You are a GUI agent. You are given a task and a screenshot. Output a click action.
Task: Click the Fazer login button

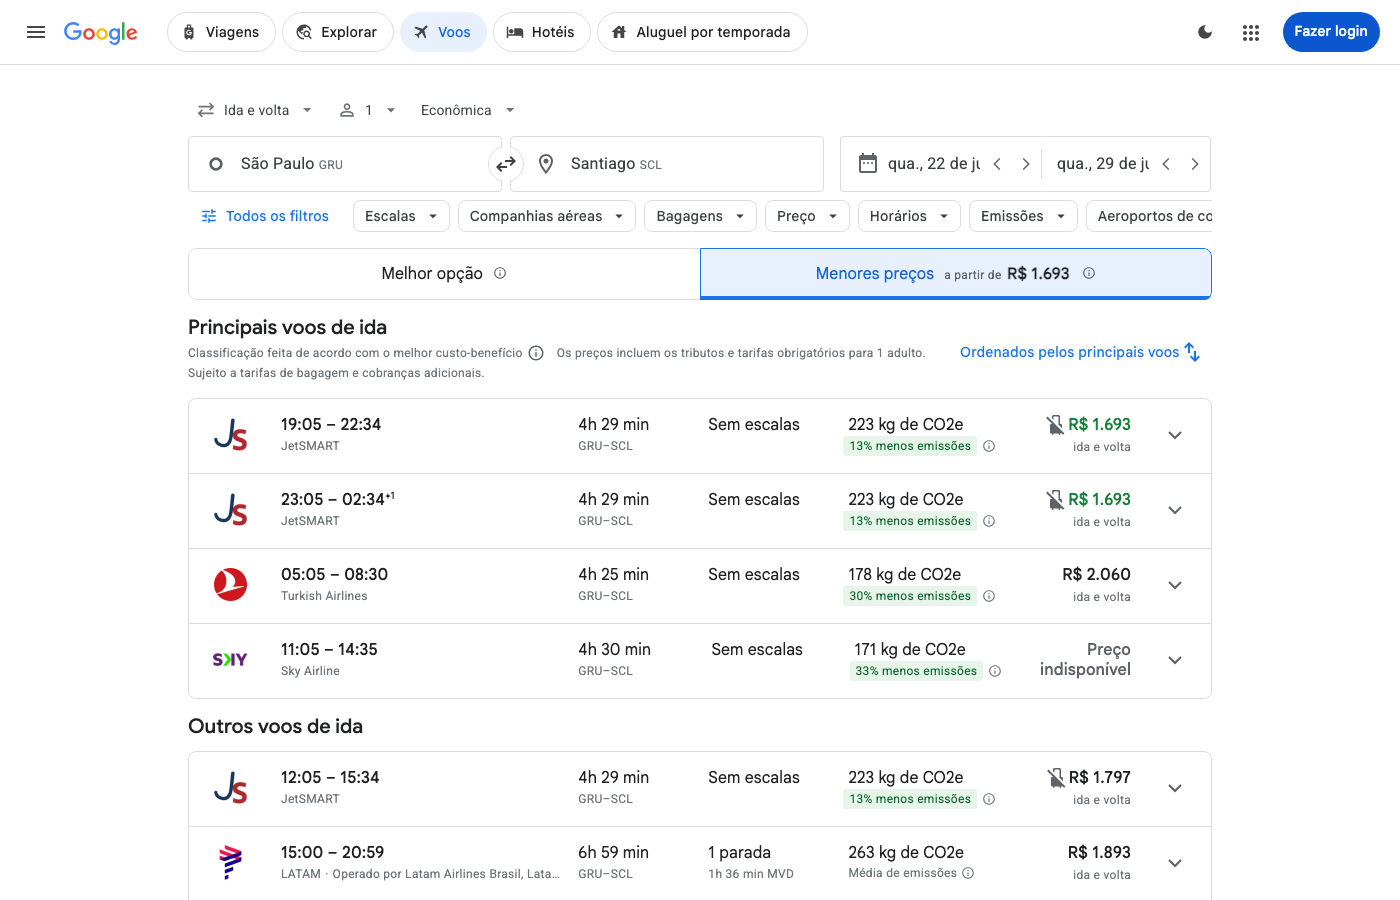pos(1331,32)
